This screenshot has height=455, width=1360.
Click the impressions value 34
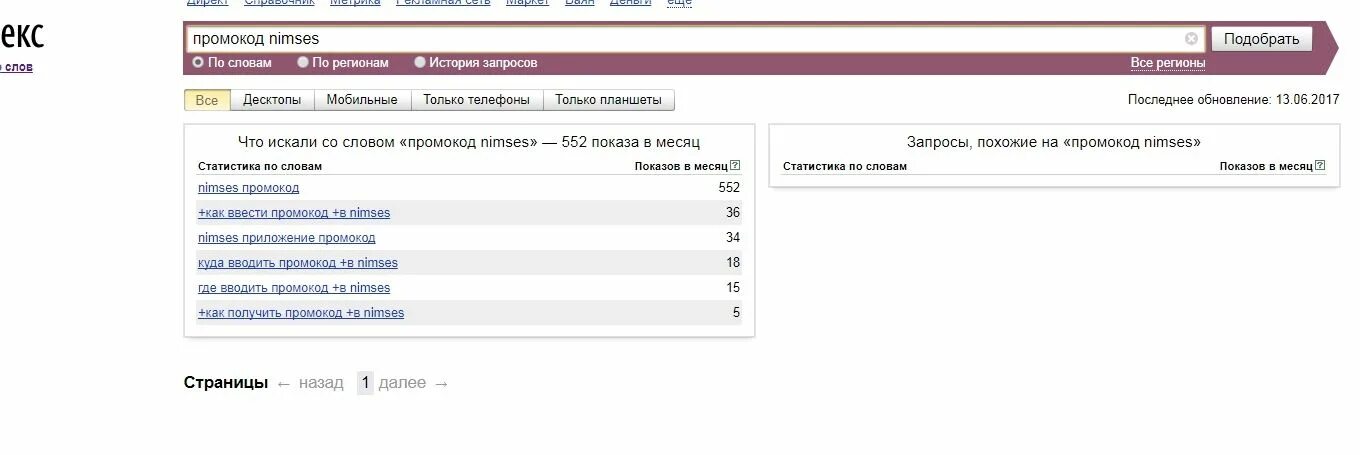coord(733,238)
